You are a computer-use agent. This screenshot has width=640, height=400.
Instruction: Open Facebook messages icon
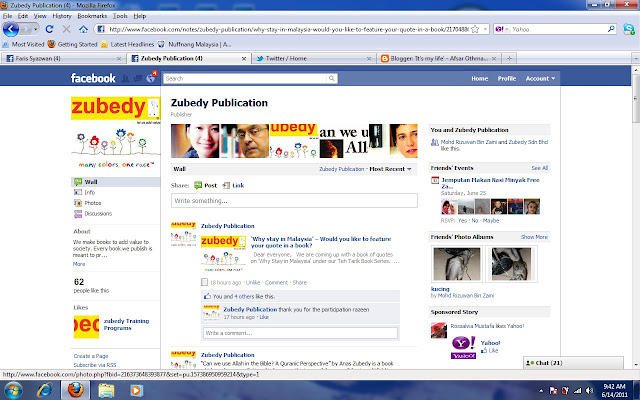138,78
